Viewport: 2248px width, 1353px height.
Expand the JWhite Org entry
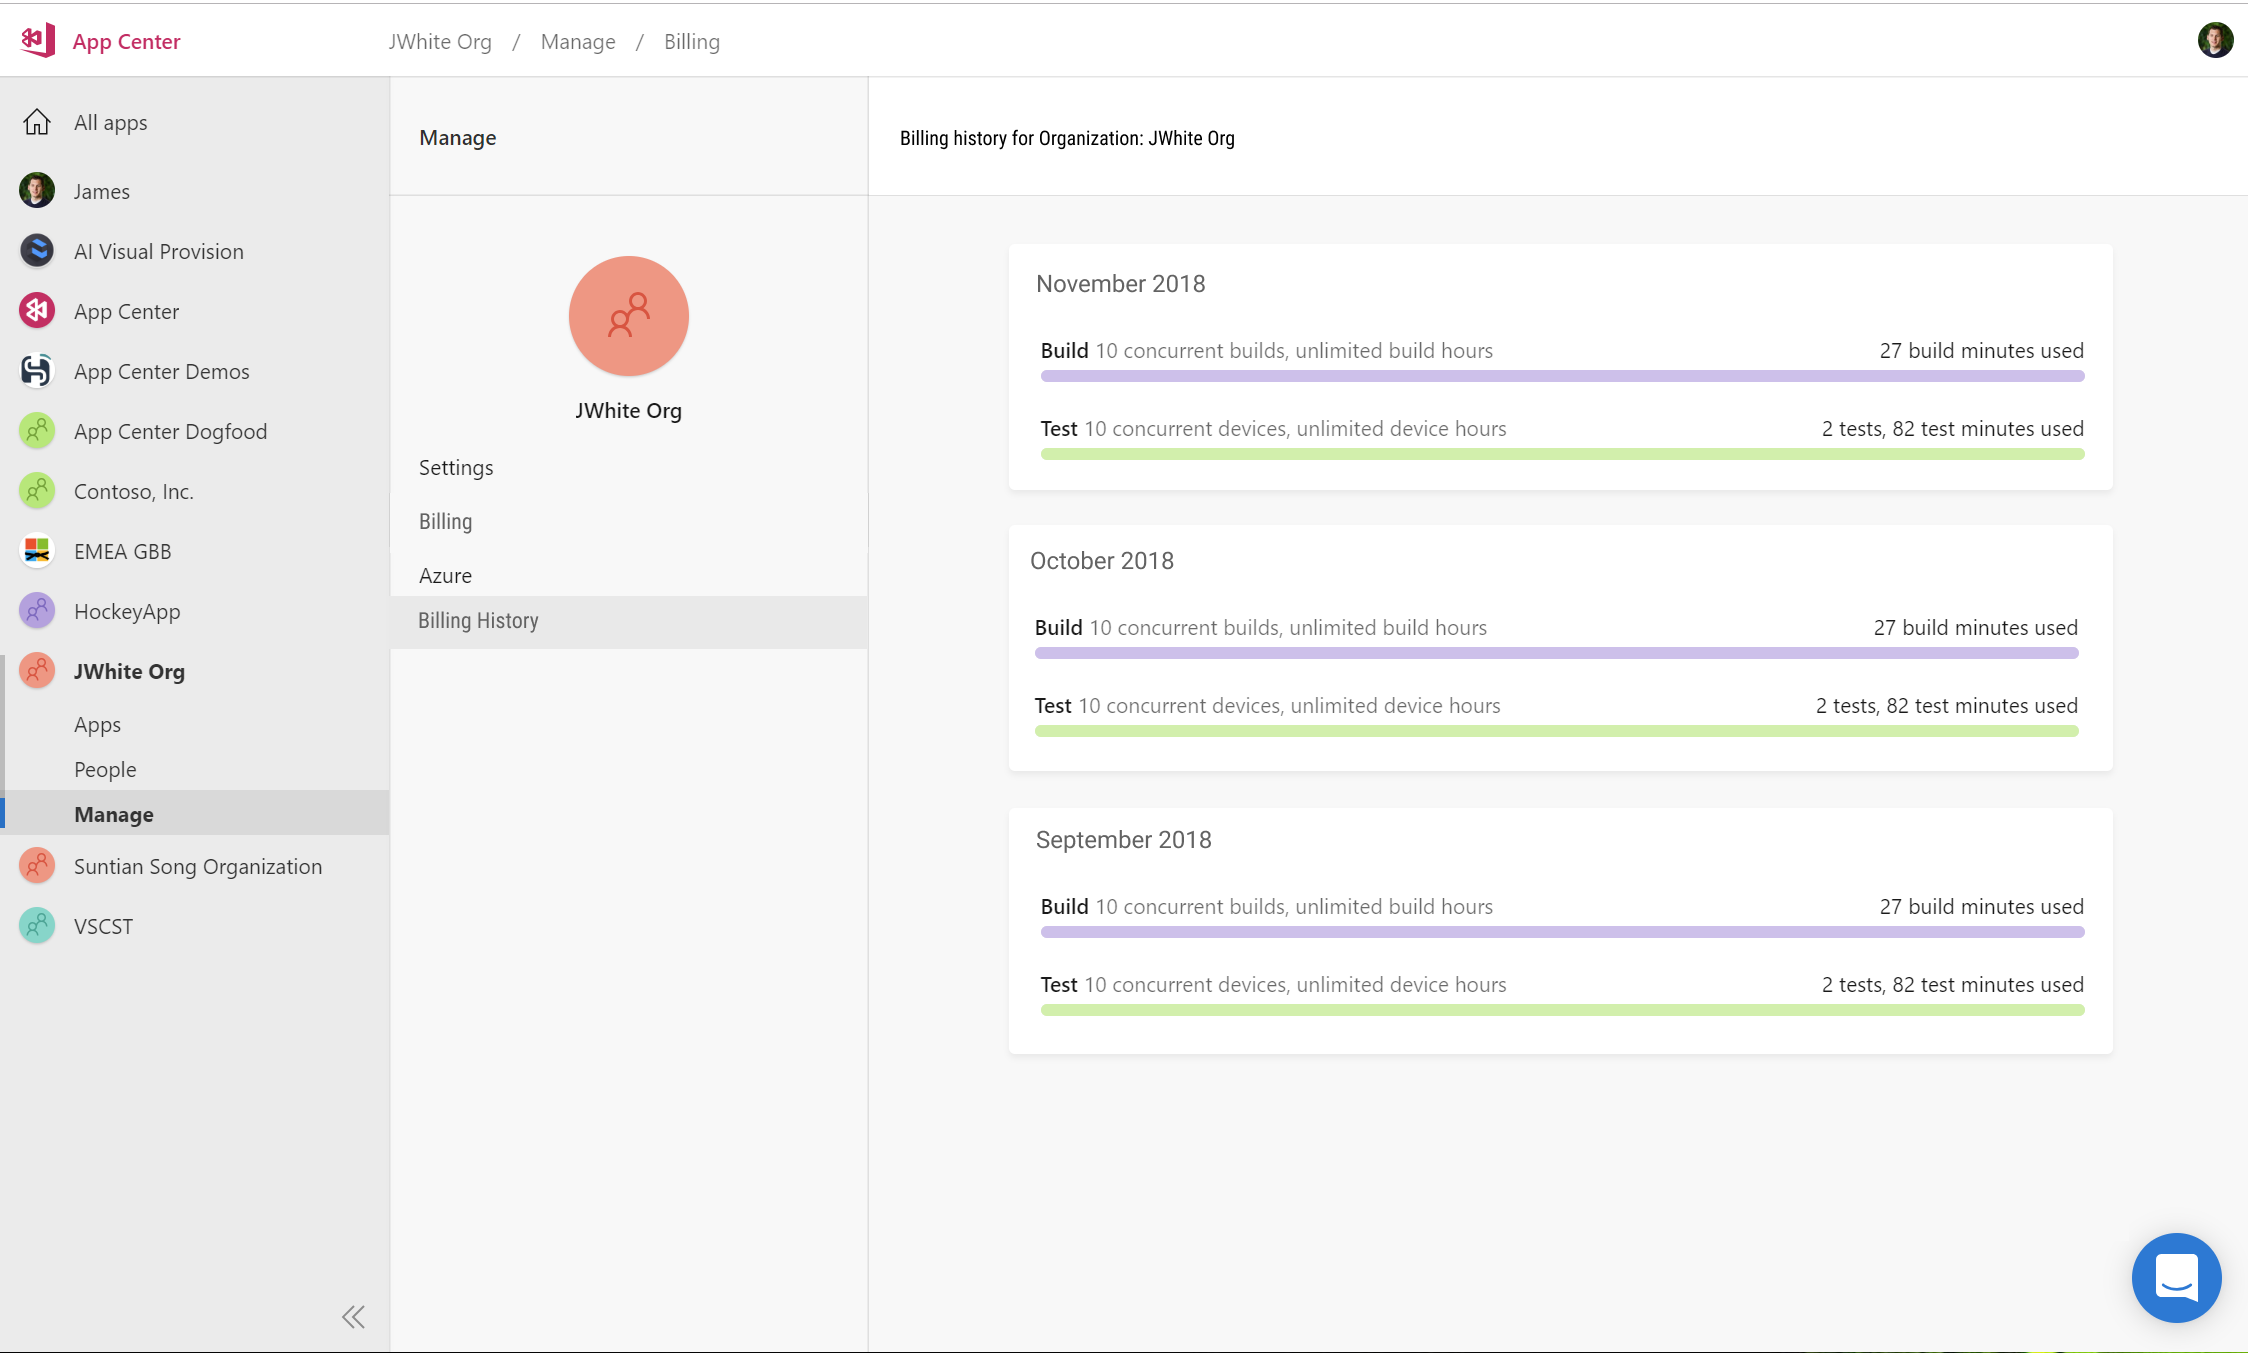tap(128, 670)
